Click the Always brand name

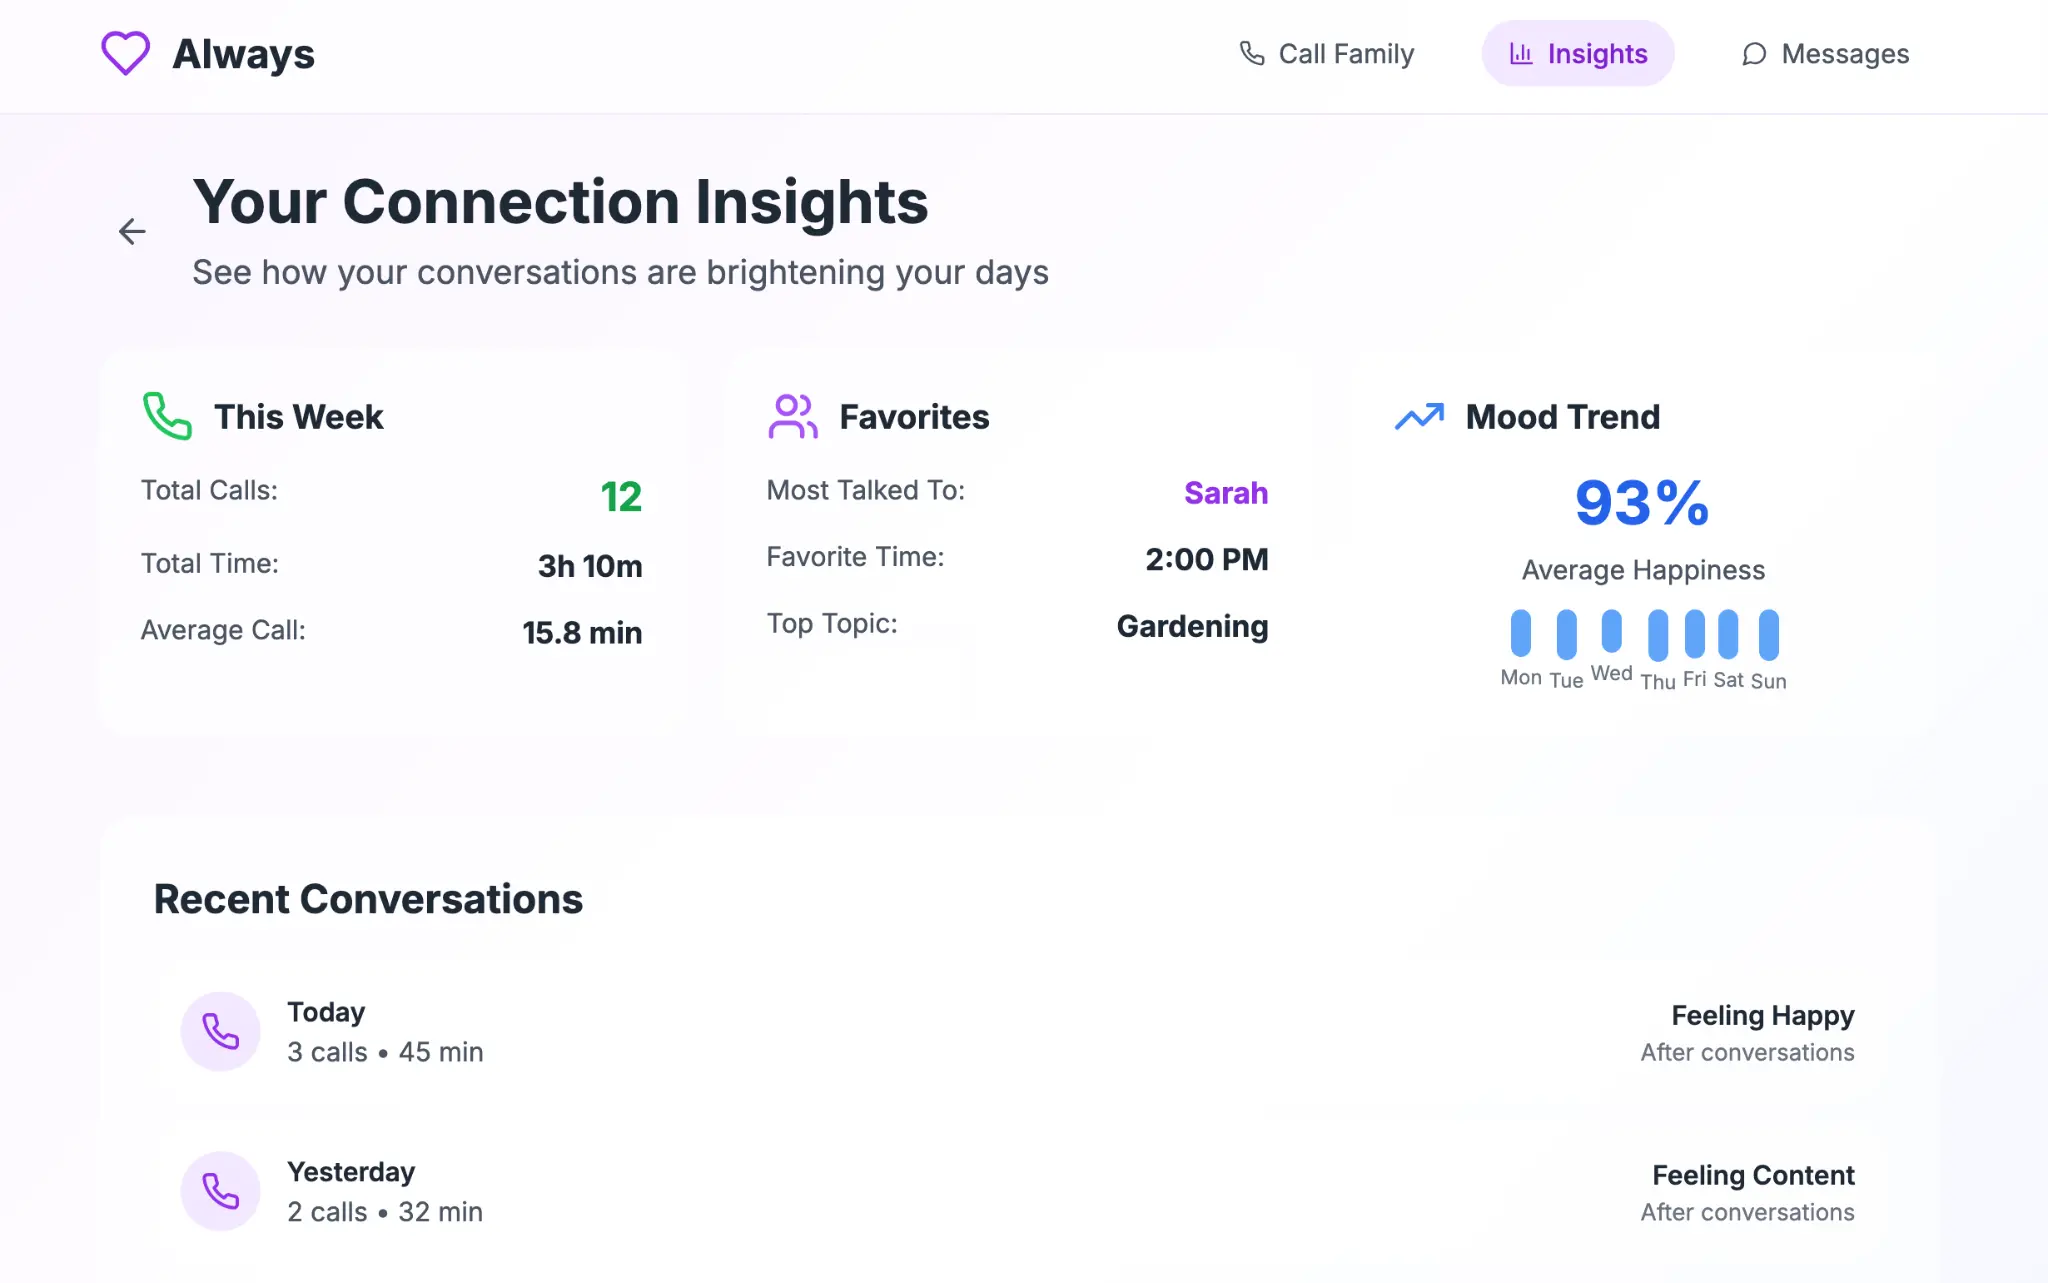pos(243,54)
